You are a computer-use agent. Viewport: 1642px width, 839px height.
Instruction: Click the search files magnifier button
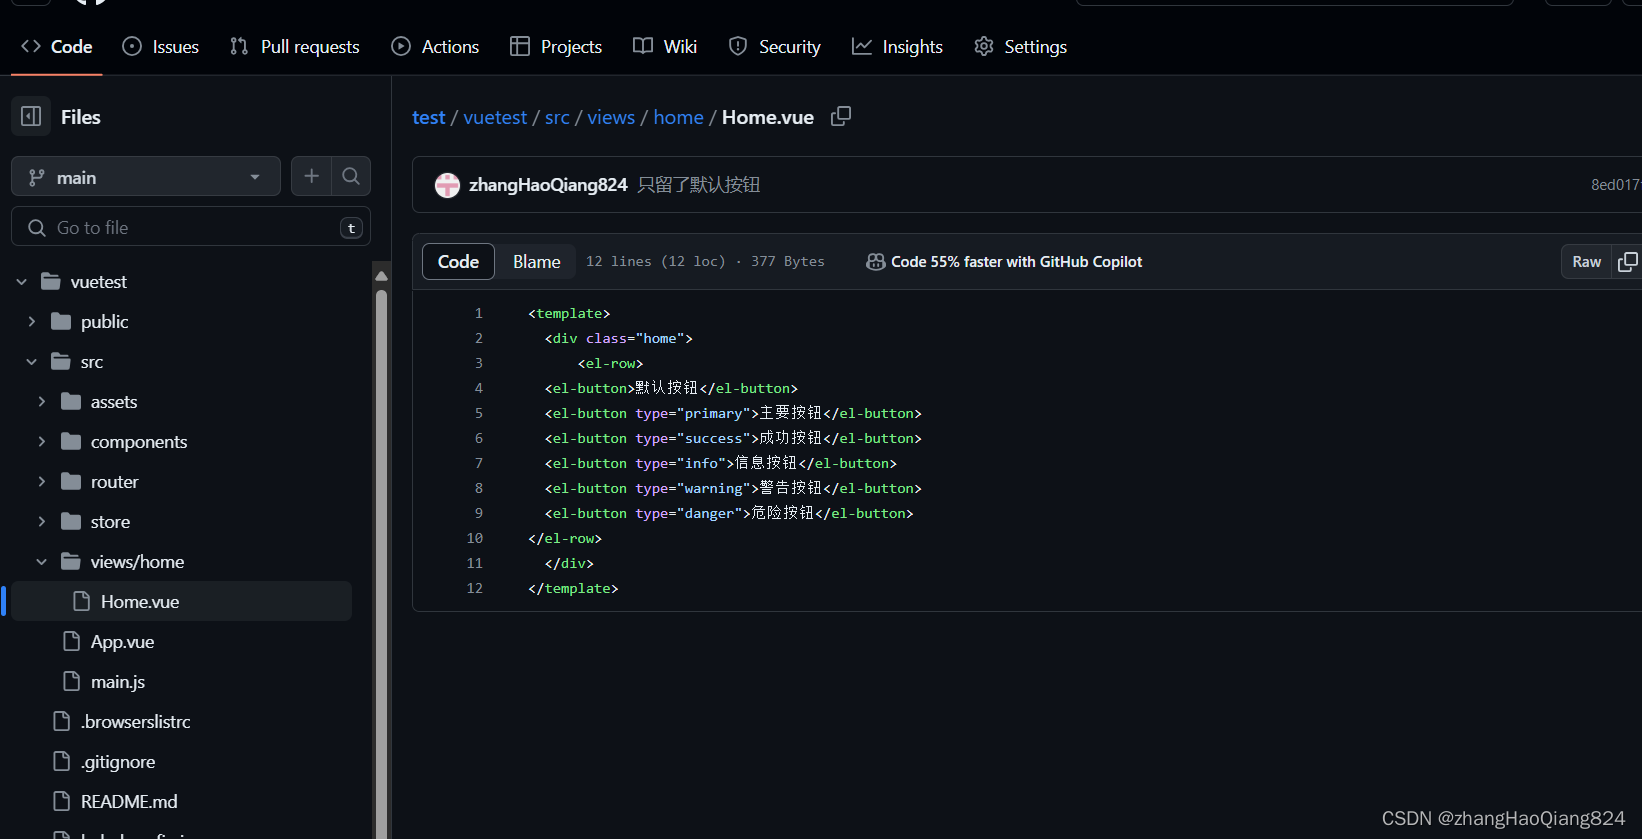(351, 176)
